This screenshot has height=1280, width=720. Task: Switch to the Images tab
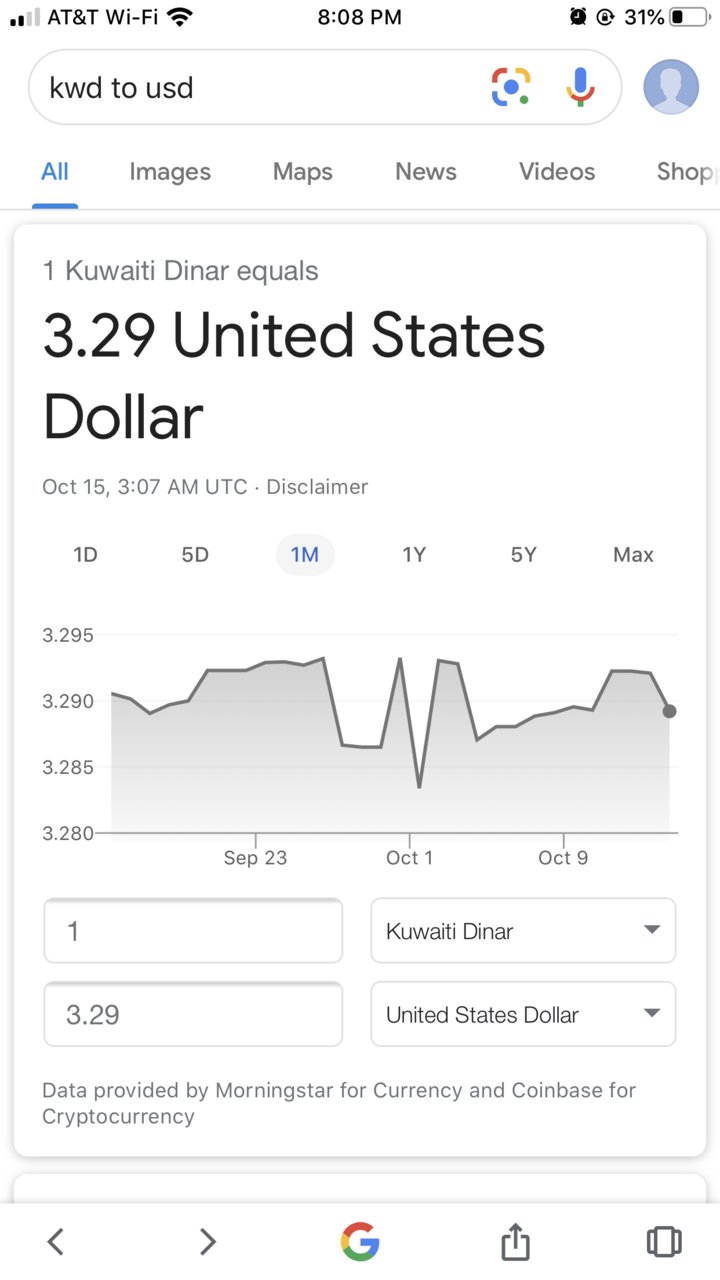click(170, 172)
